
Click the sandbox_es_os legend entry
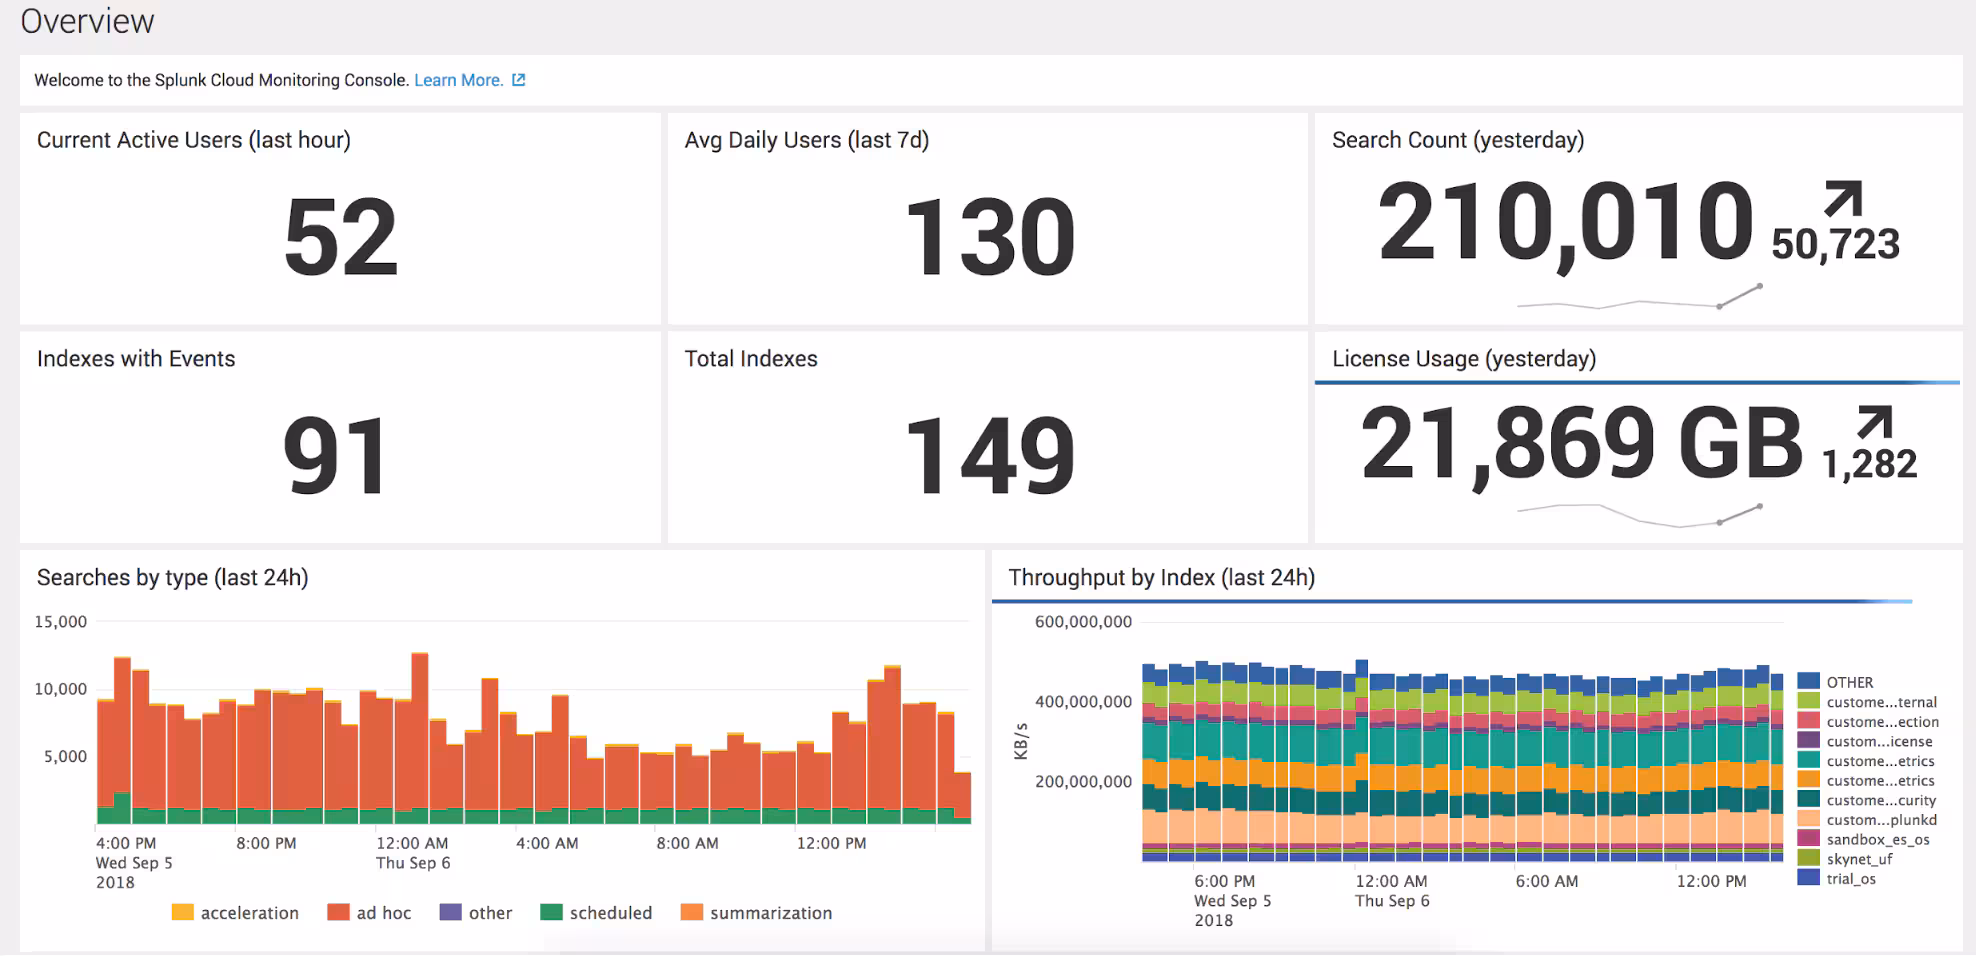(x=1877, y=840)
